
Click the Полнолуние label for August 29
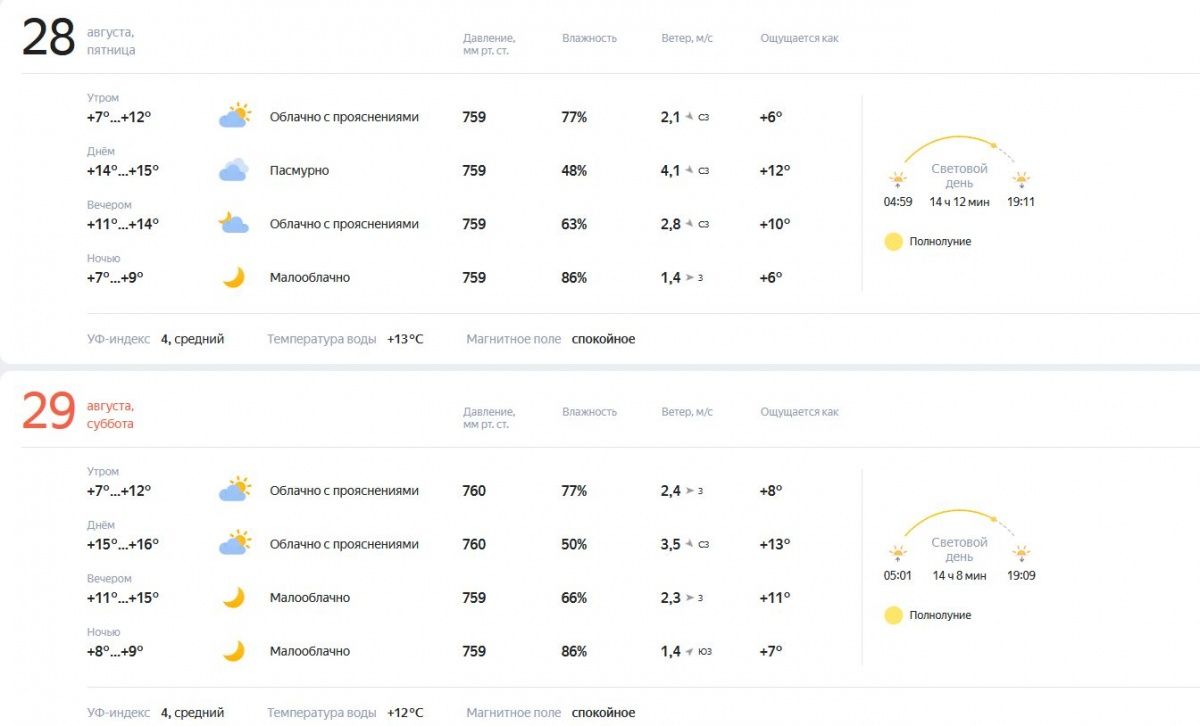point(940,616)
